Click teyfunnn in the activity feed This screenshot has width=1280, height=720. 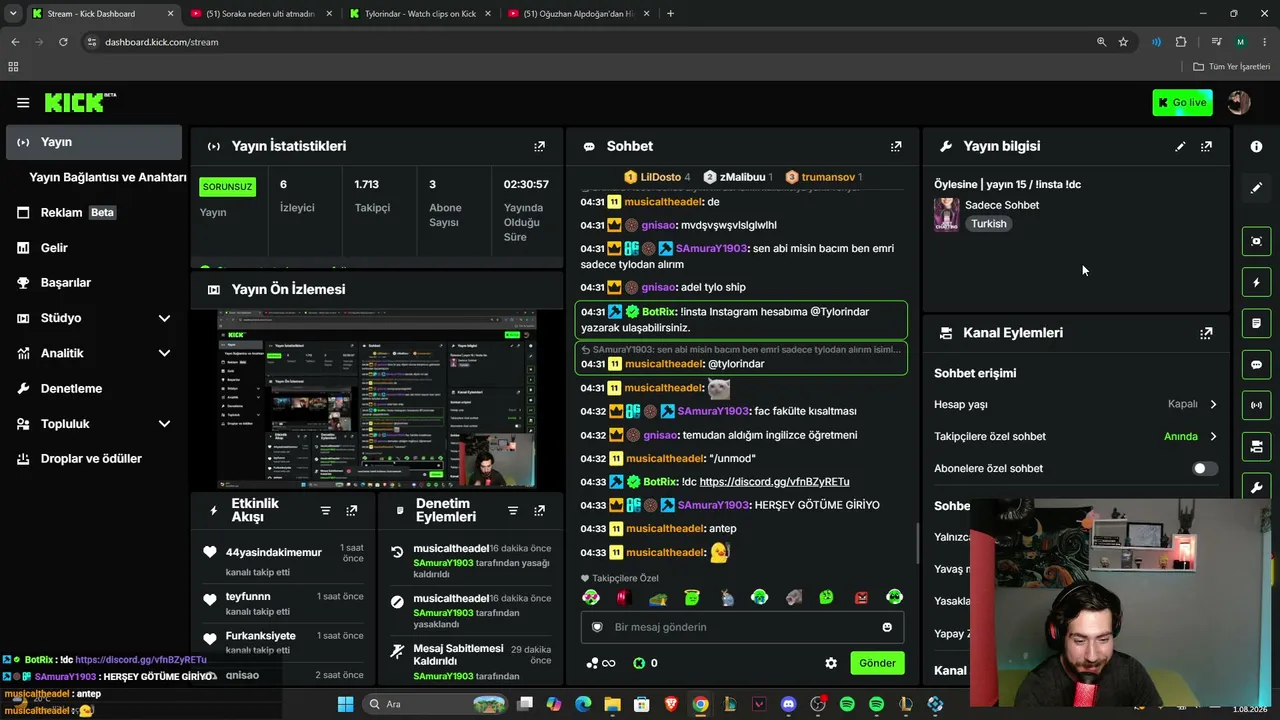pos(248,597)
